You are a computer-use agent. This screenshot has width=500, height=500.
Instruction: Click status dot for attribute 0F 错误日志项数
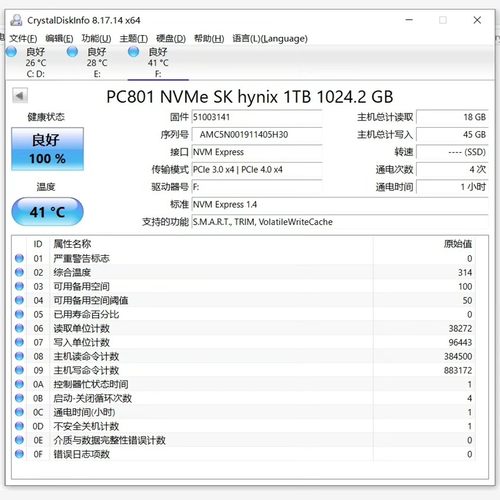pos(19,454)
